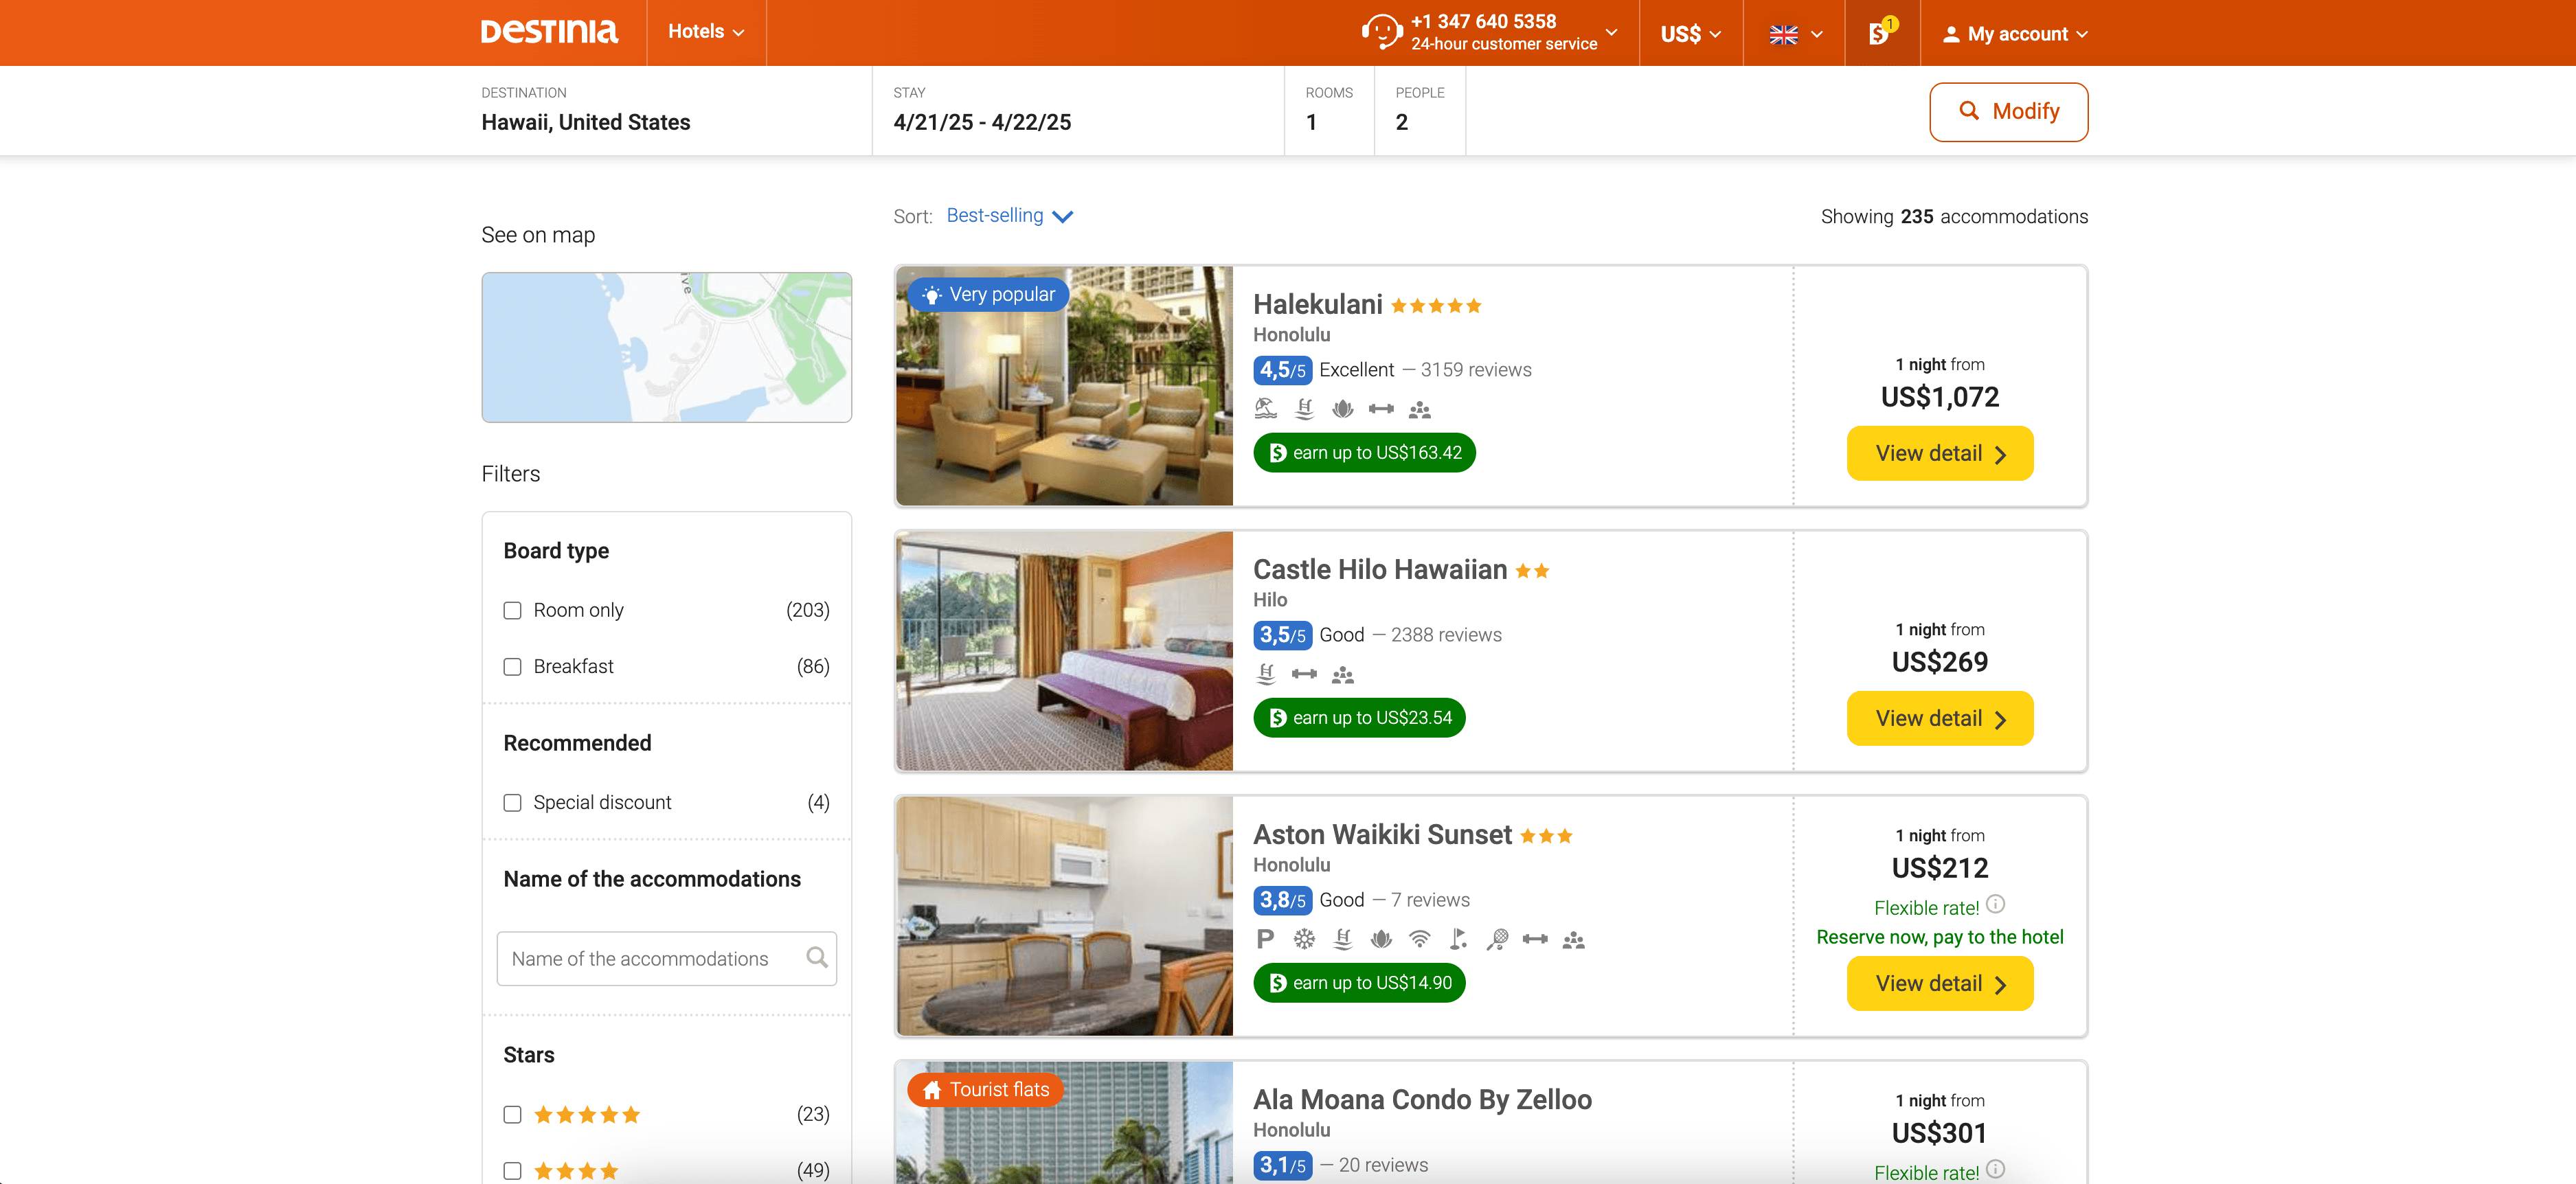Image resolution: width=2576 pixels, height=1184 pixels.
Task: Open the Best-selling sort dropdown
Action: click(1009, 216)
